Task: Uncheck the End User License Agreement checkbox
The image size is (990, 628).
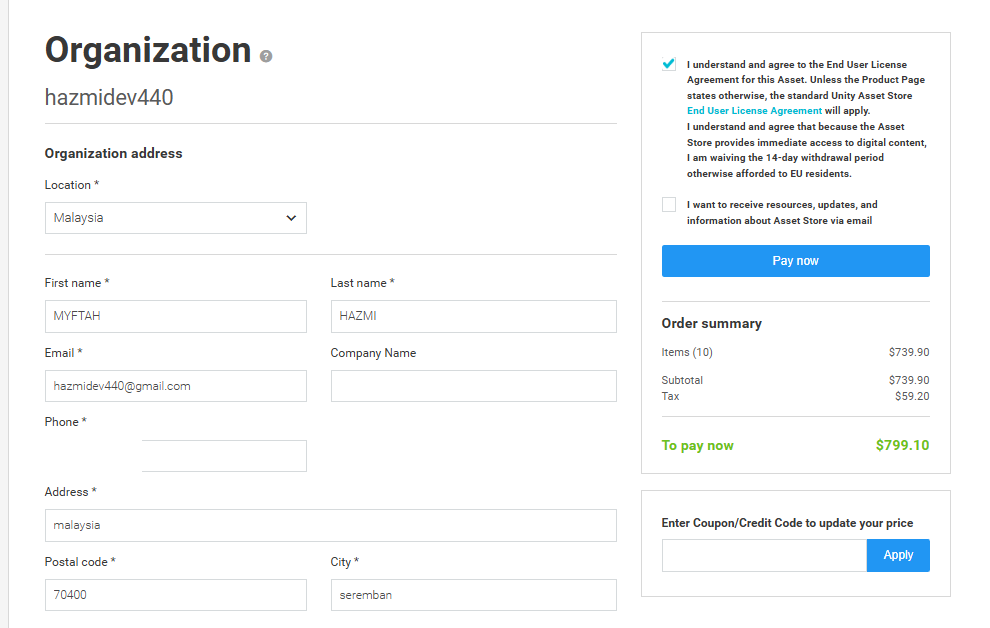Action: point(669,64)
